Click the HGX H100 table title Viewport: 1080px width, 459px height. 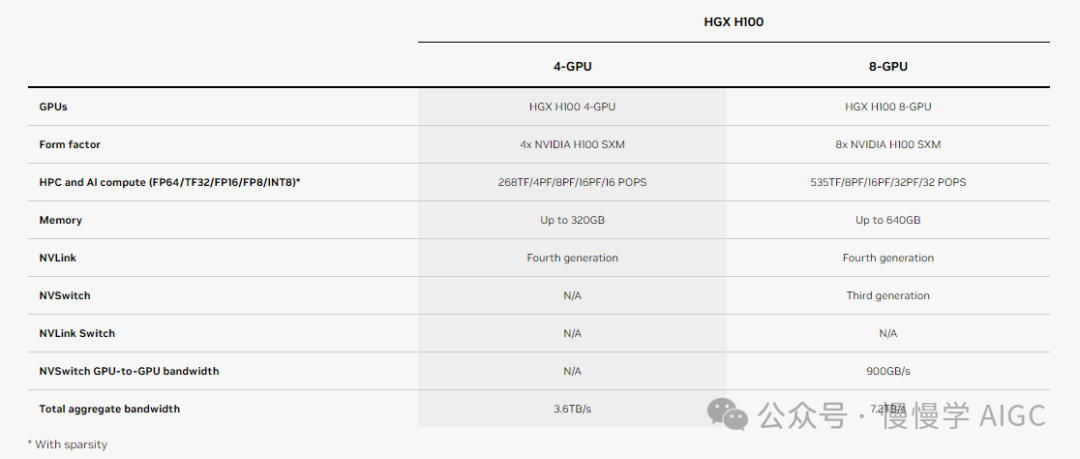coord(734,21)
